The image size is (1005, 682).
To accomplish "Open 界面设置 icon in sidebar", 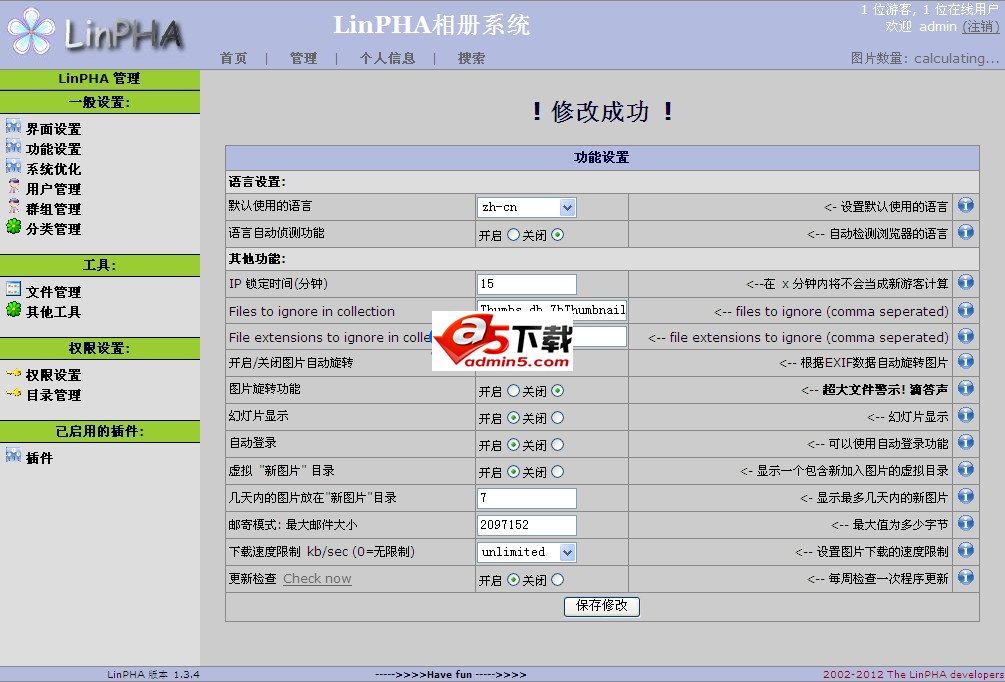I will 13,126.
